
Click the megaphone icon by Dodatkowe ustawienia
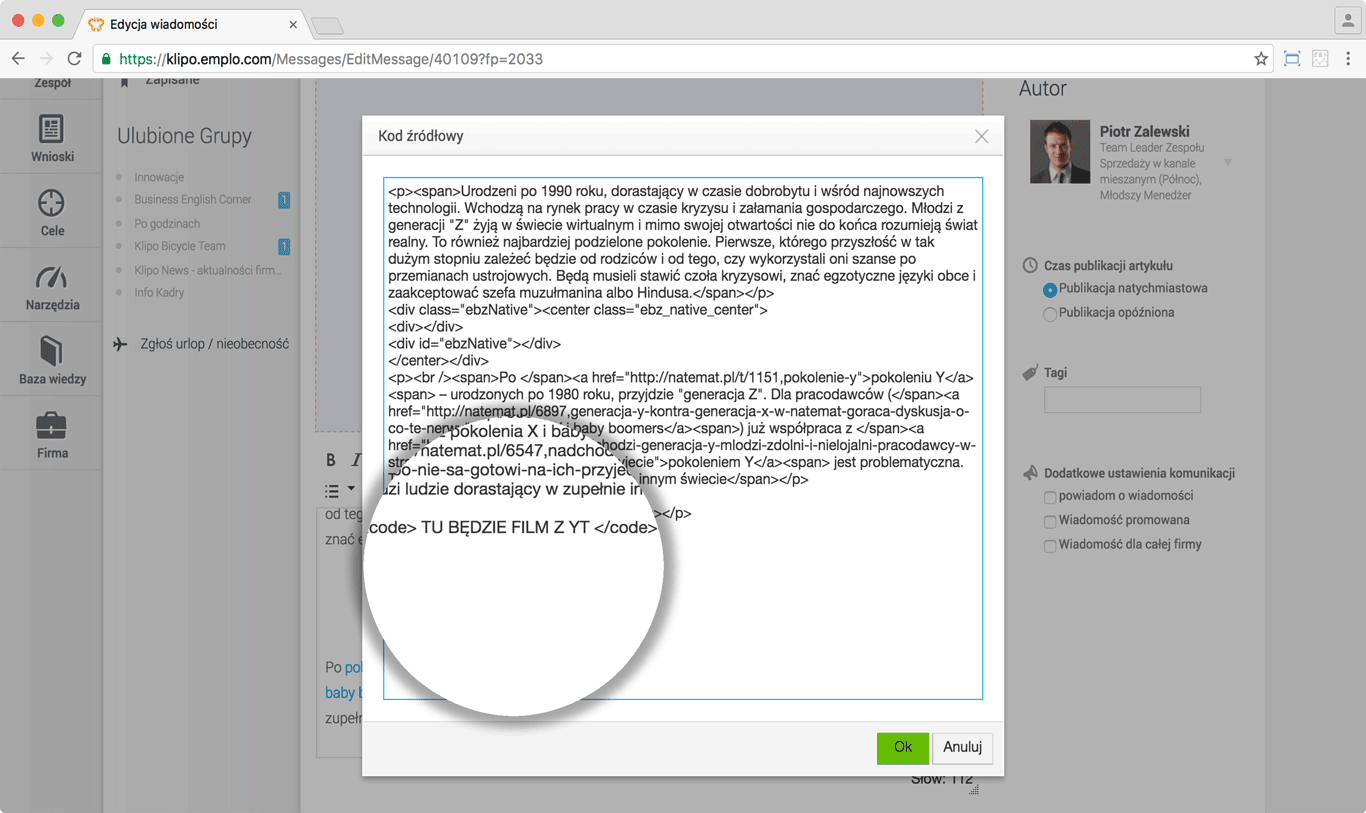pyautogui.click(x=1030, y=473)
